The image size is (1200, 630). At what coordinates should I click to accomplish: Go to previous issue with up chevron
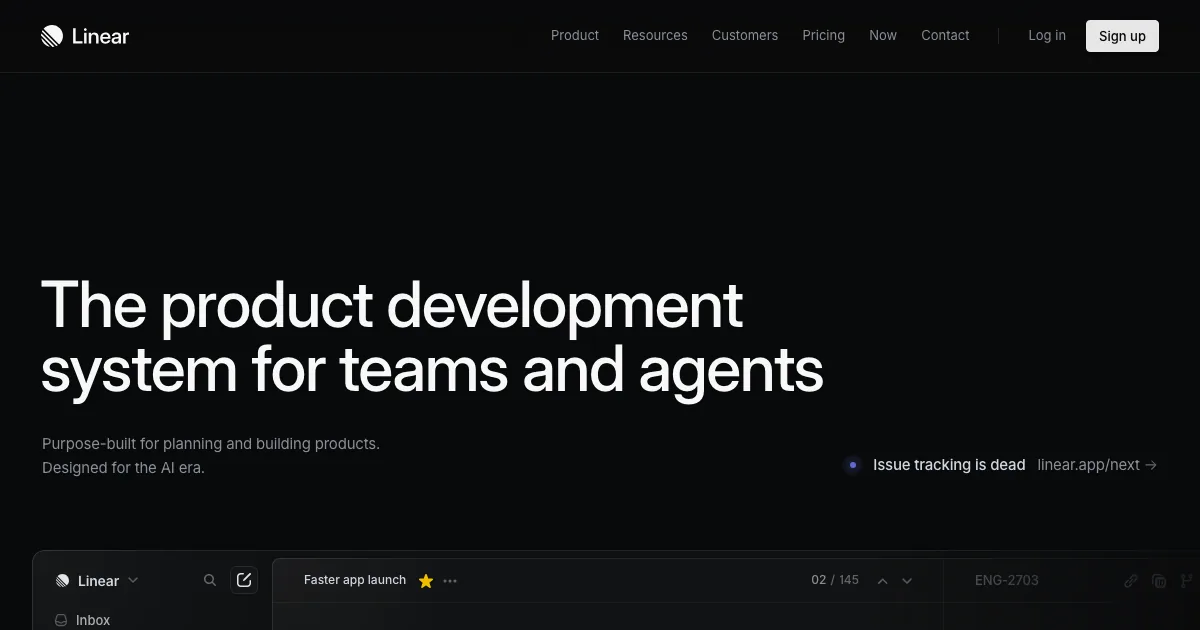point(882,581)
